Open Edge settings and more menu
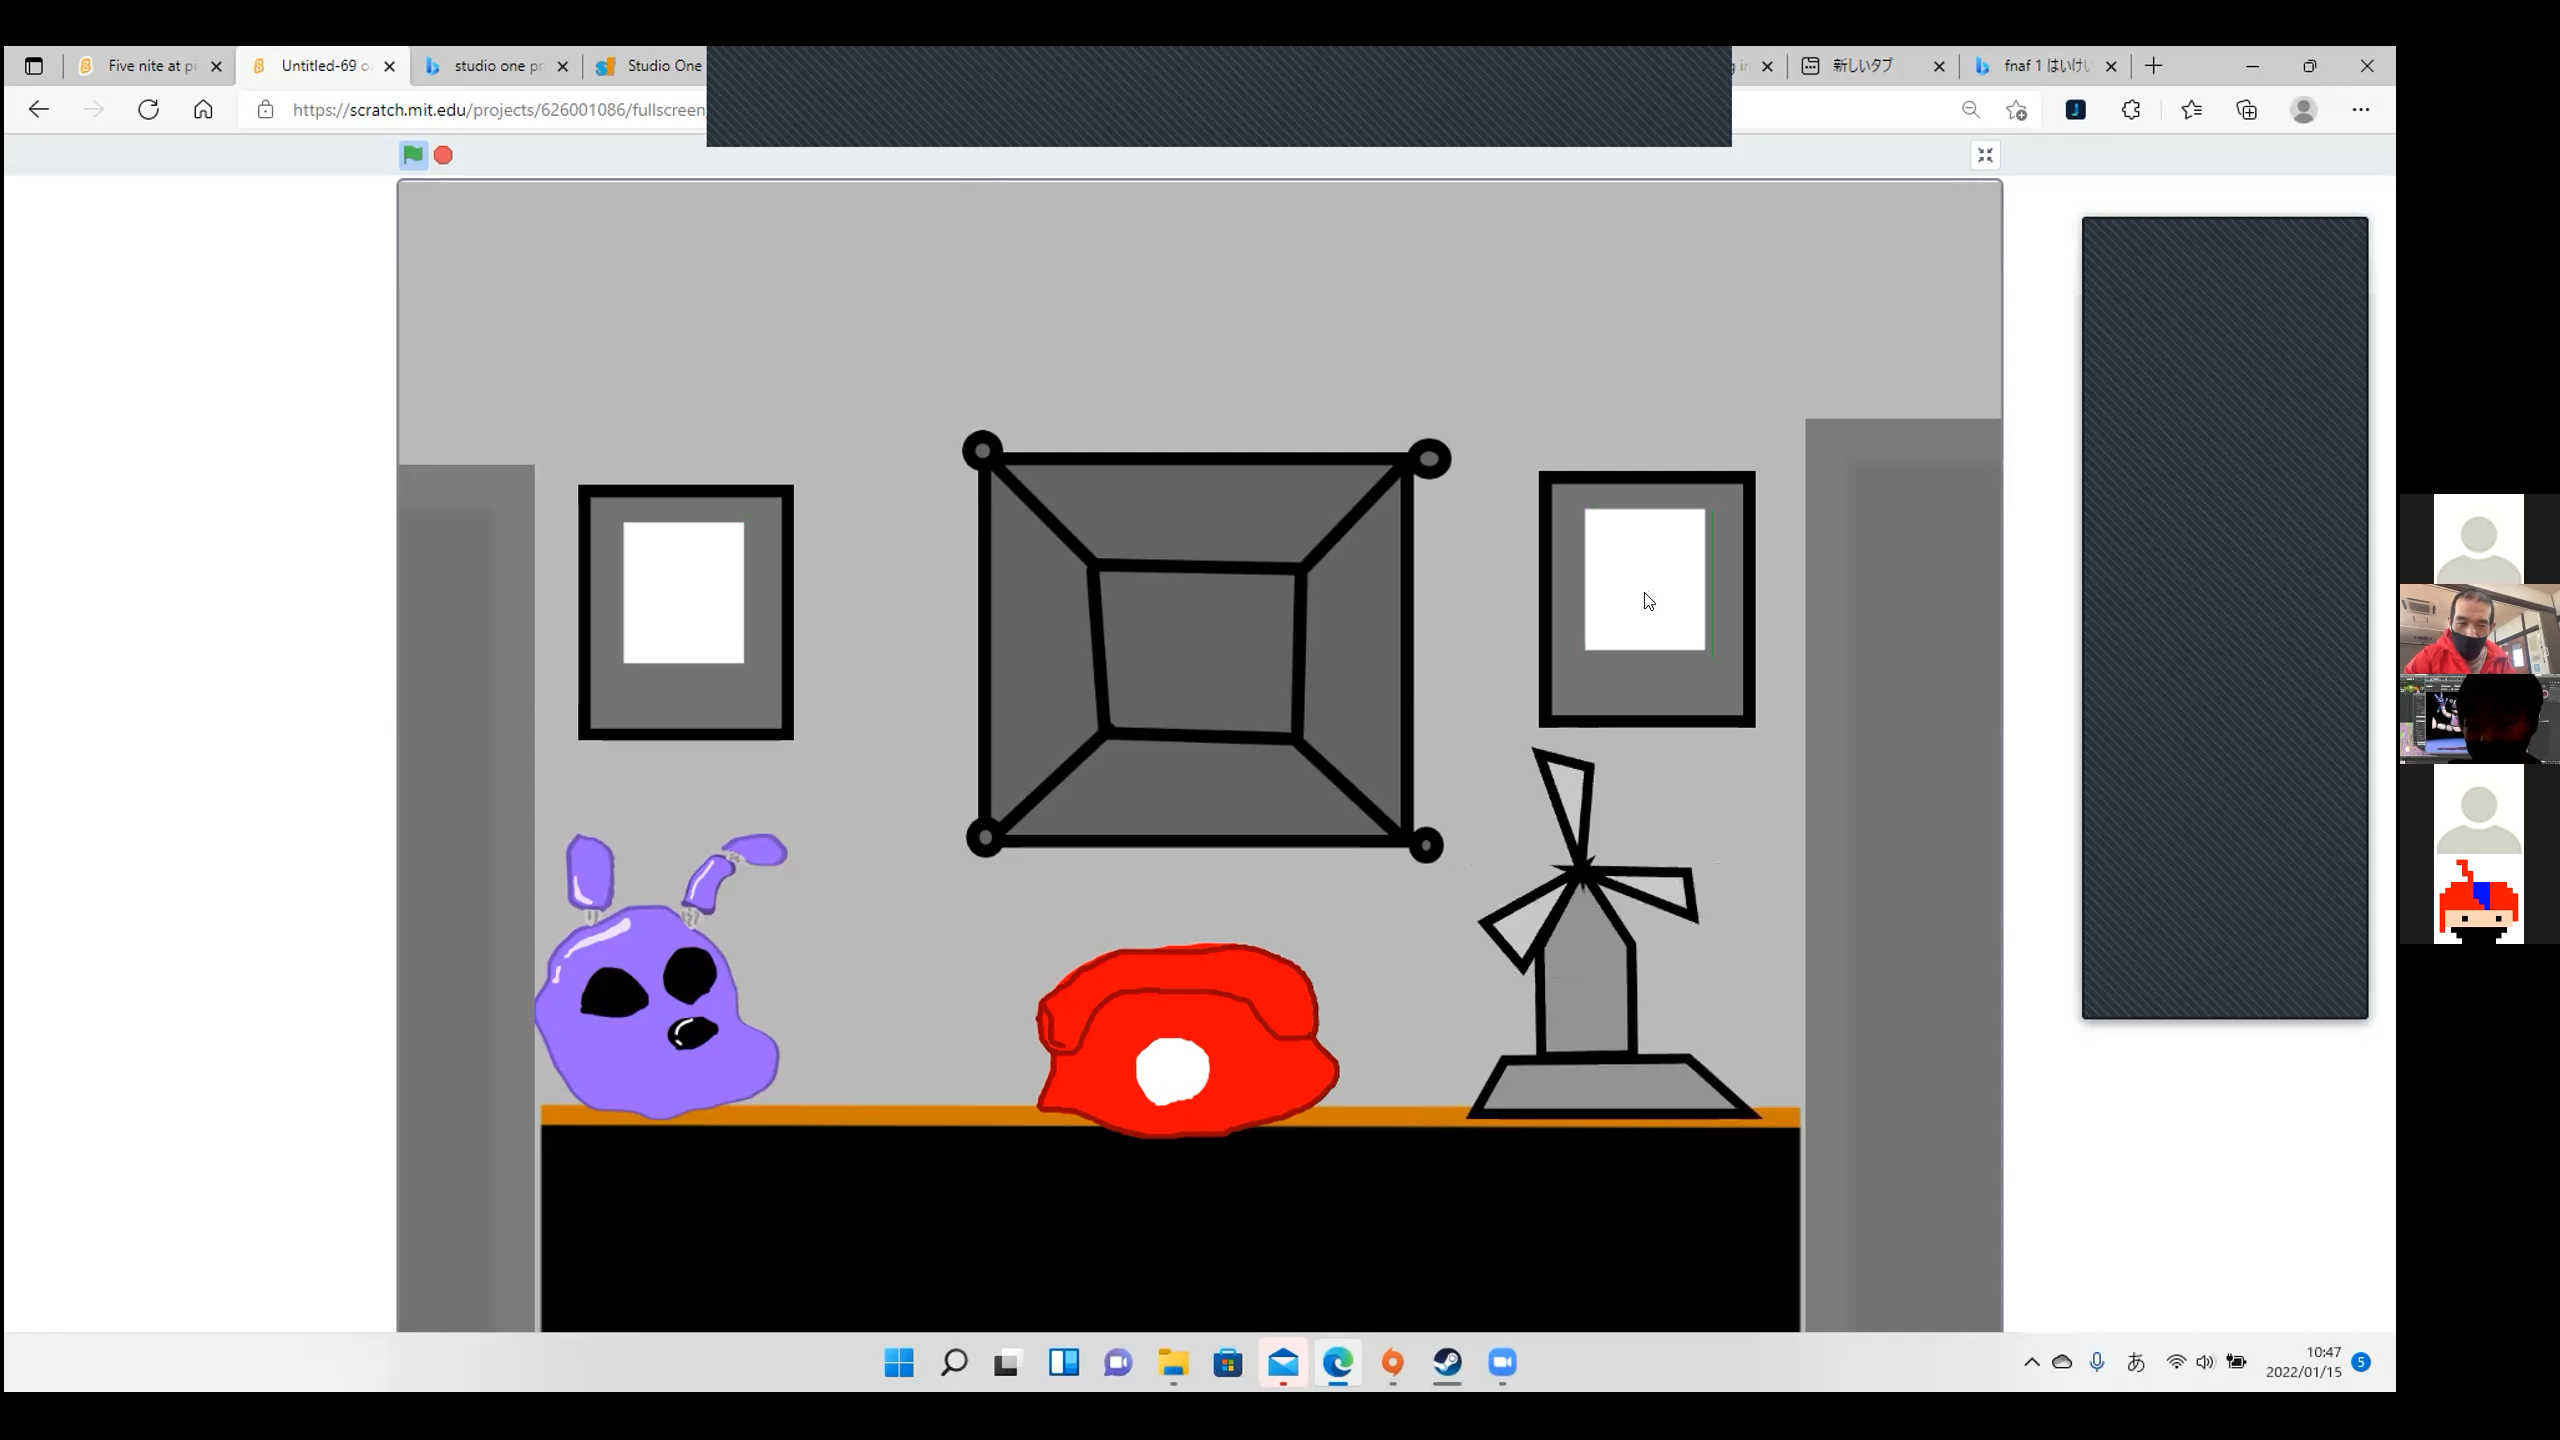Screen dimensions: 2560x1440 tap(2361, 110)
